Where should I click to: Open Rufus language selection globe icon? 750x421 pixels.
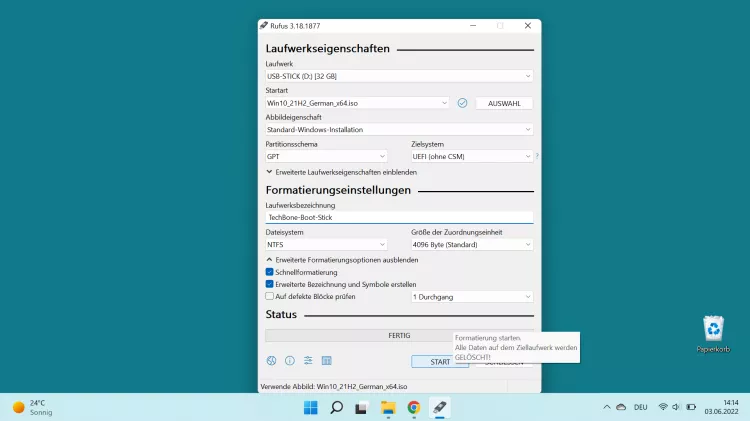click(271, 361)
